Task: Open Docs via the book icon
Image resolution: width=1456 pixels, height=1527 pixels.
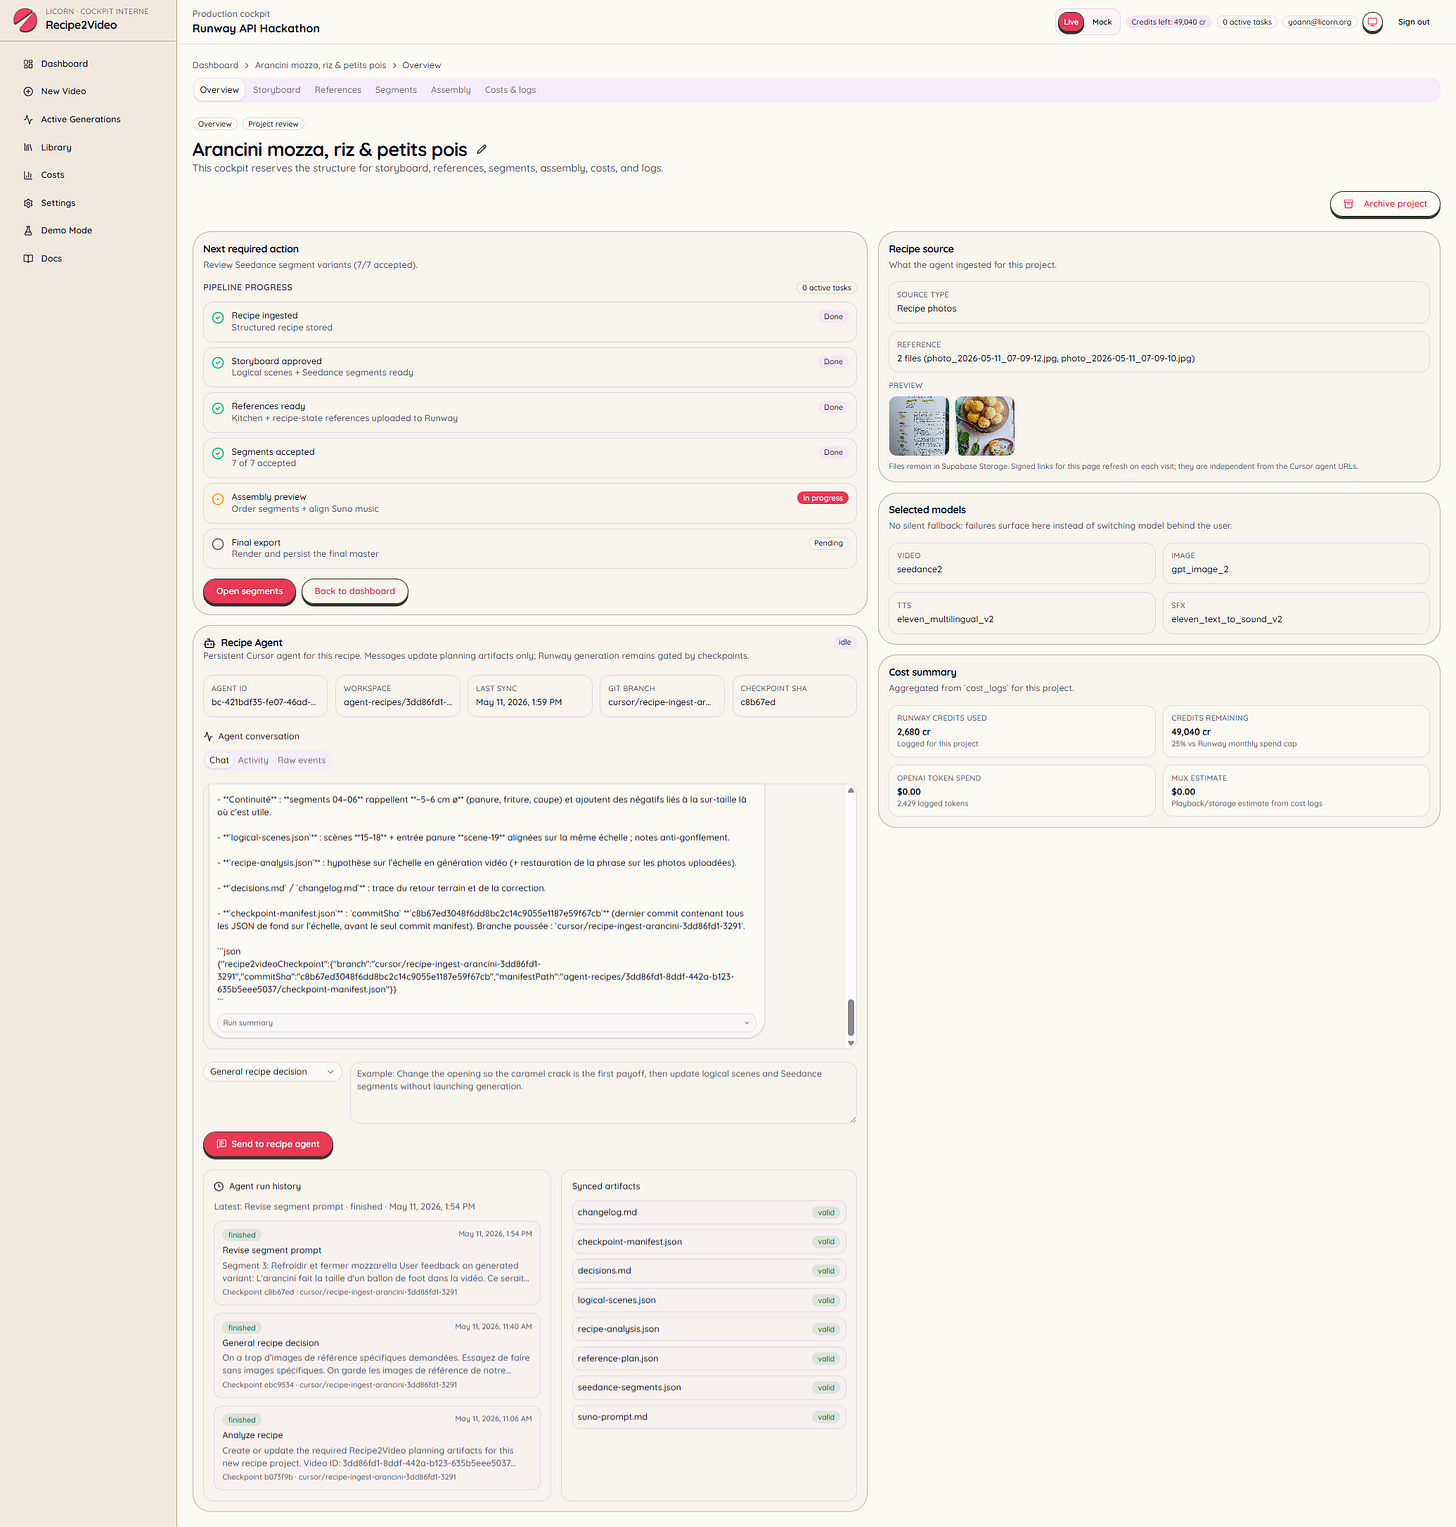Action: [28, 259]
